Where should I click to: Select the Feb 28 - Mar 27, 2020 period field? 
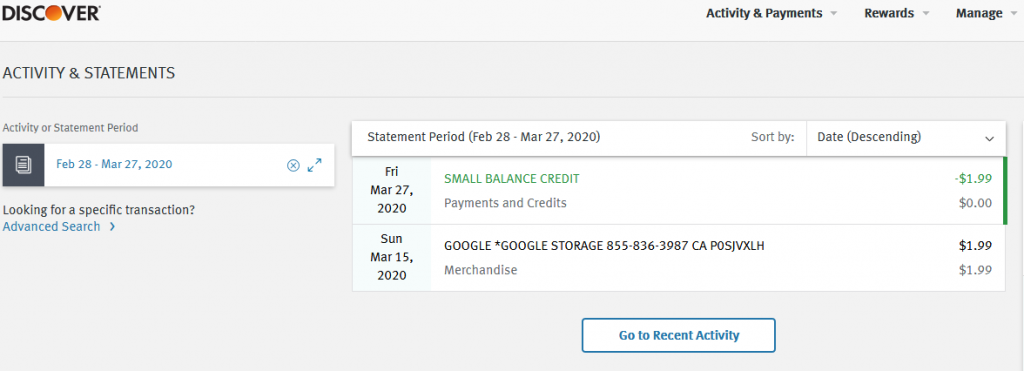click(168, 165)
